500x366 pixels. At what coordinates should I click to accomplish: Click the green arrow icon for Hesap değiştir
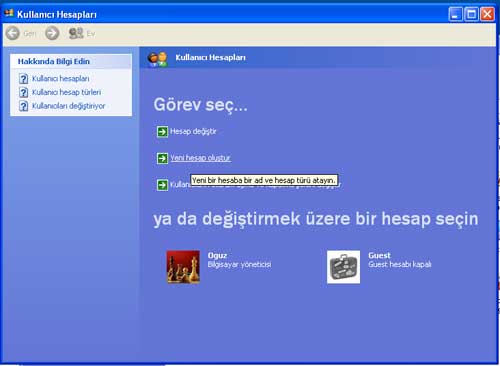[162, 132]
